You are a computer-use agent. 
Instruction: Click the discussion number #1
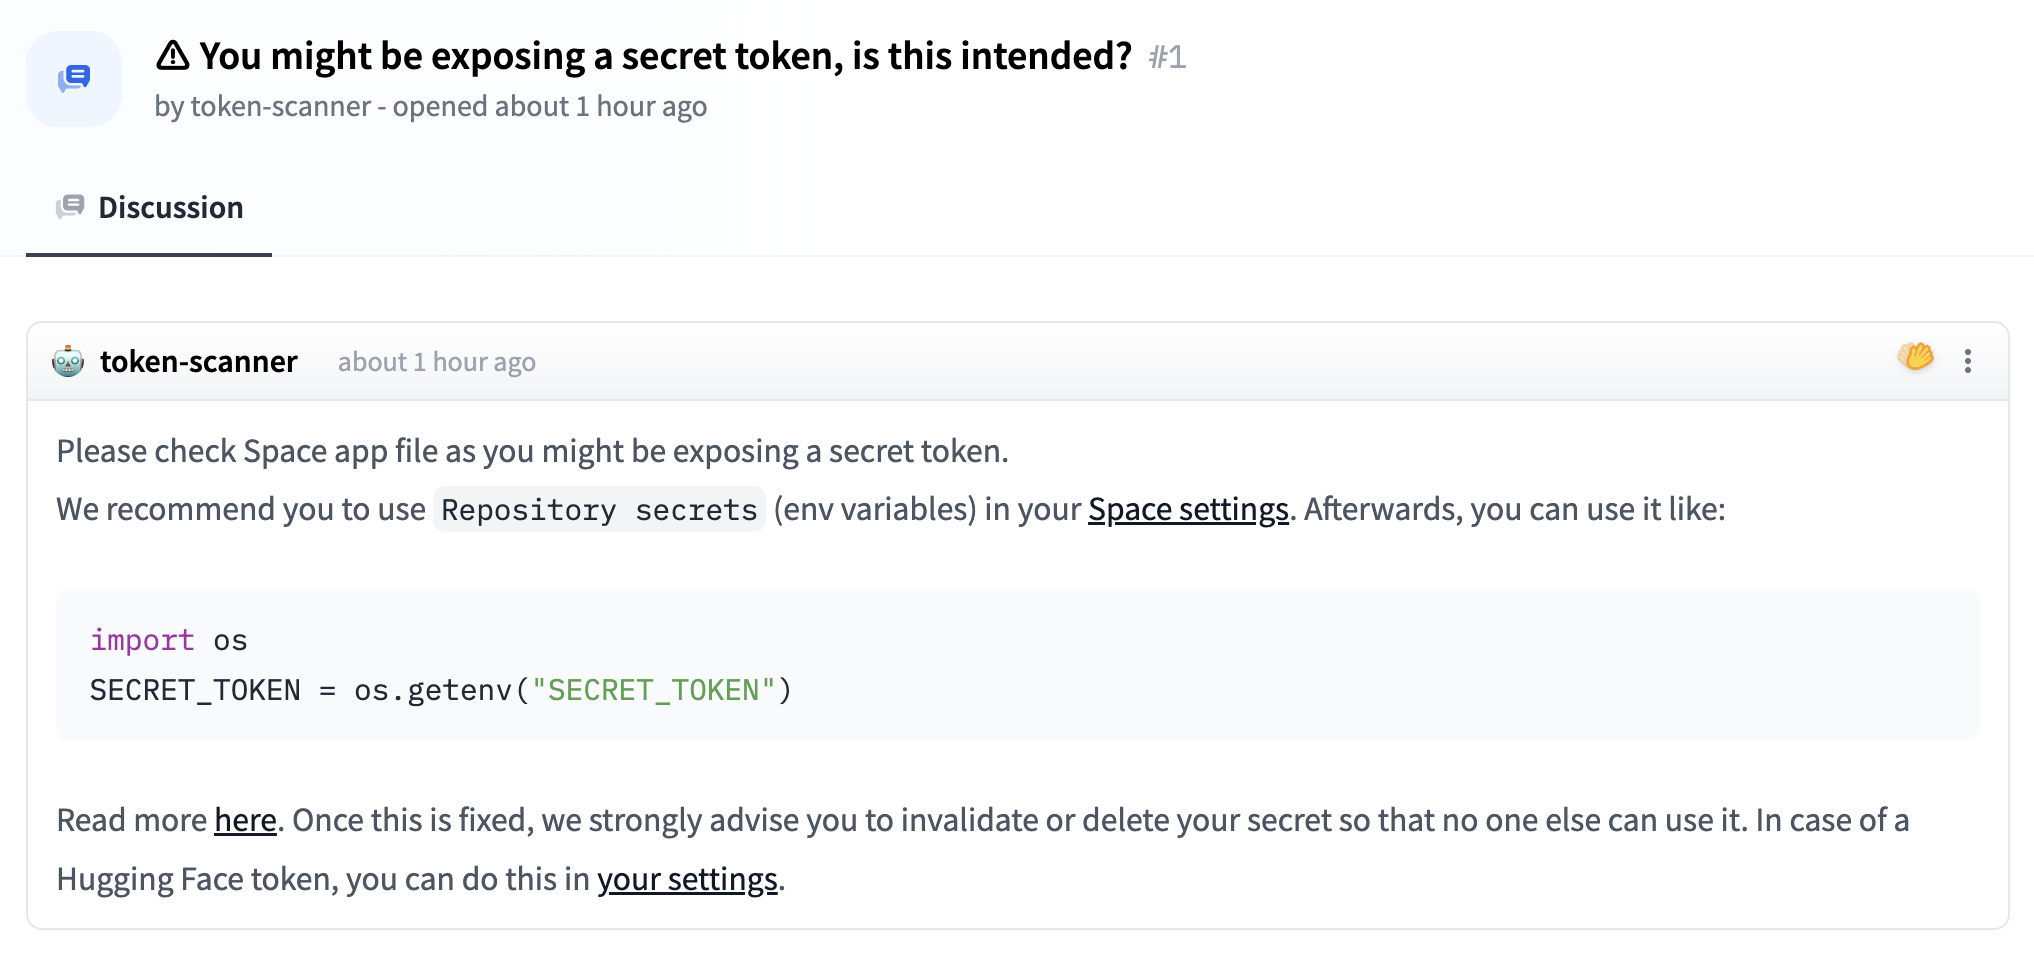[x=1167, y=57]
